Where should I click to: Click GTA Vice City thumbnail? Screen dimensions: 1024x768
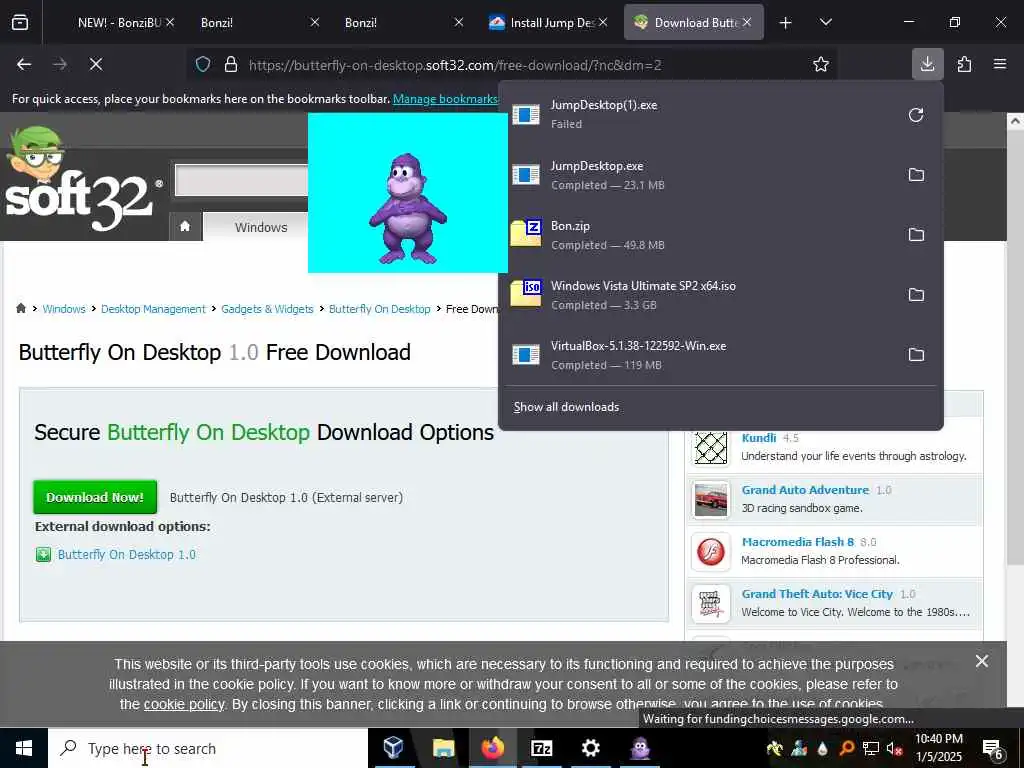(711, 603)
